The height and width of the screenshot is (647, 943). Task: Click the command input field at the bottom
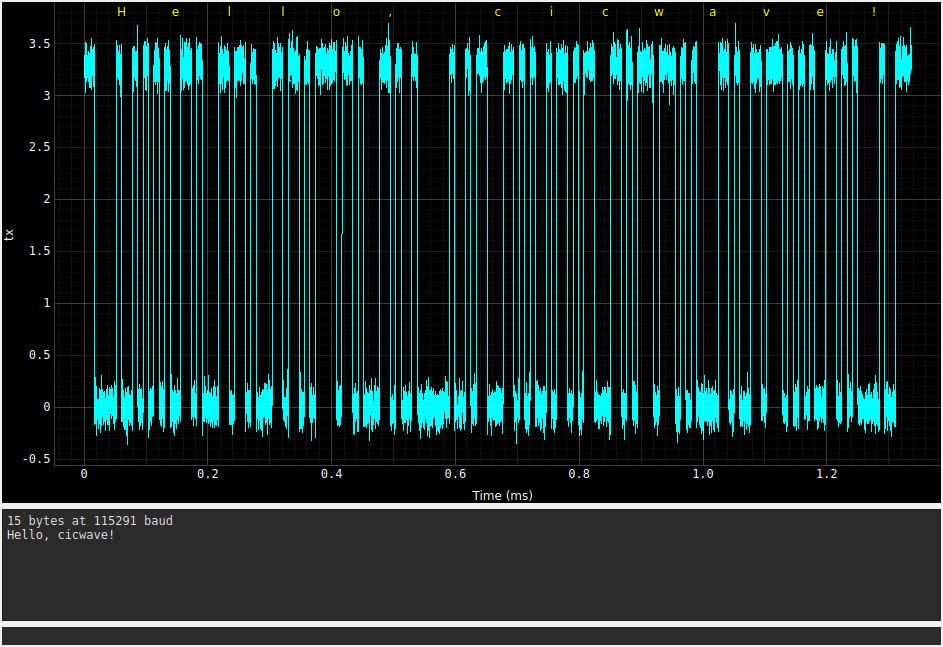(x=472, y=636)
